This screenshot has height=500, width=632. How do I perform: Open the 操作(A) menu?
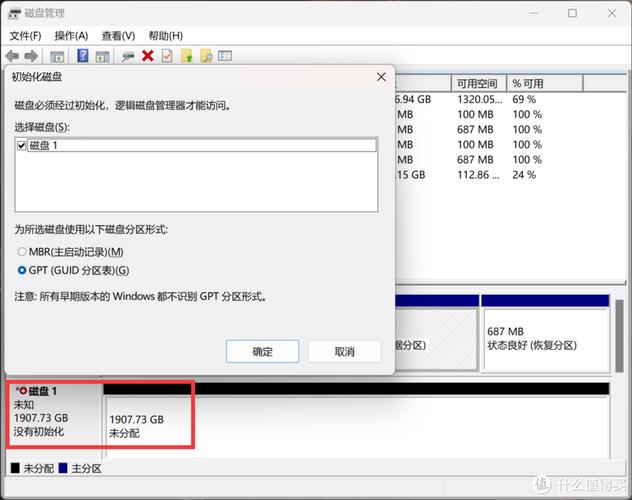(x=71, y=36)
